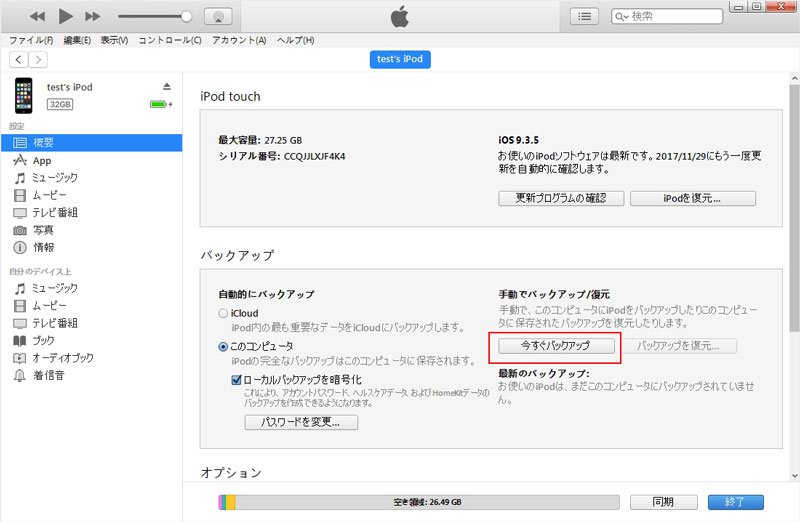Screen dimensions: 800x522
Task: Click the 検索 search field
Action: pyautogui.click(x=667, y=16)
